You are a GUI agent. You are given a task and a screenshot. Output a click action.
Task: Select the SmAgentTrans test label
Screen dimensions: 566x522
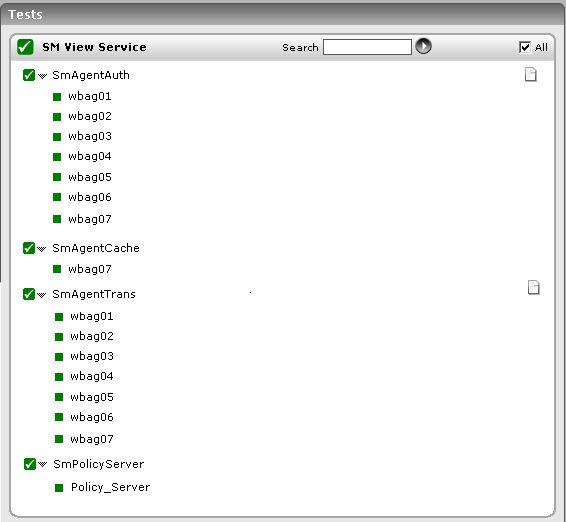(94, 294)
